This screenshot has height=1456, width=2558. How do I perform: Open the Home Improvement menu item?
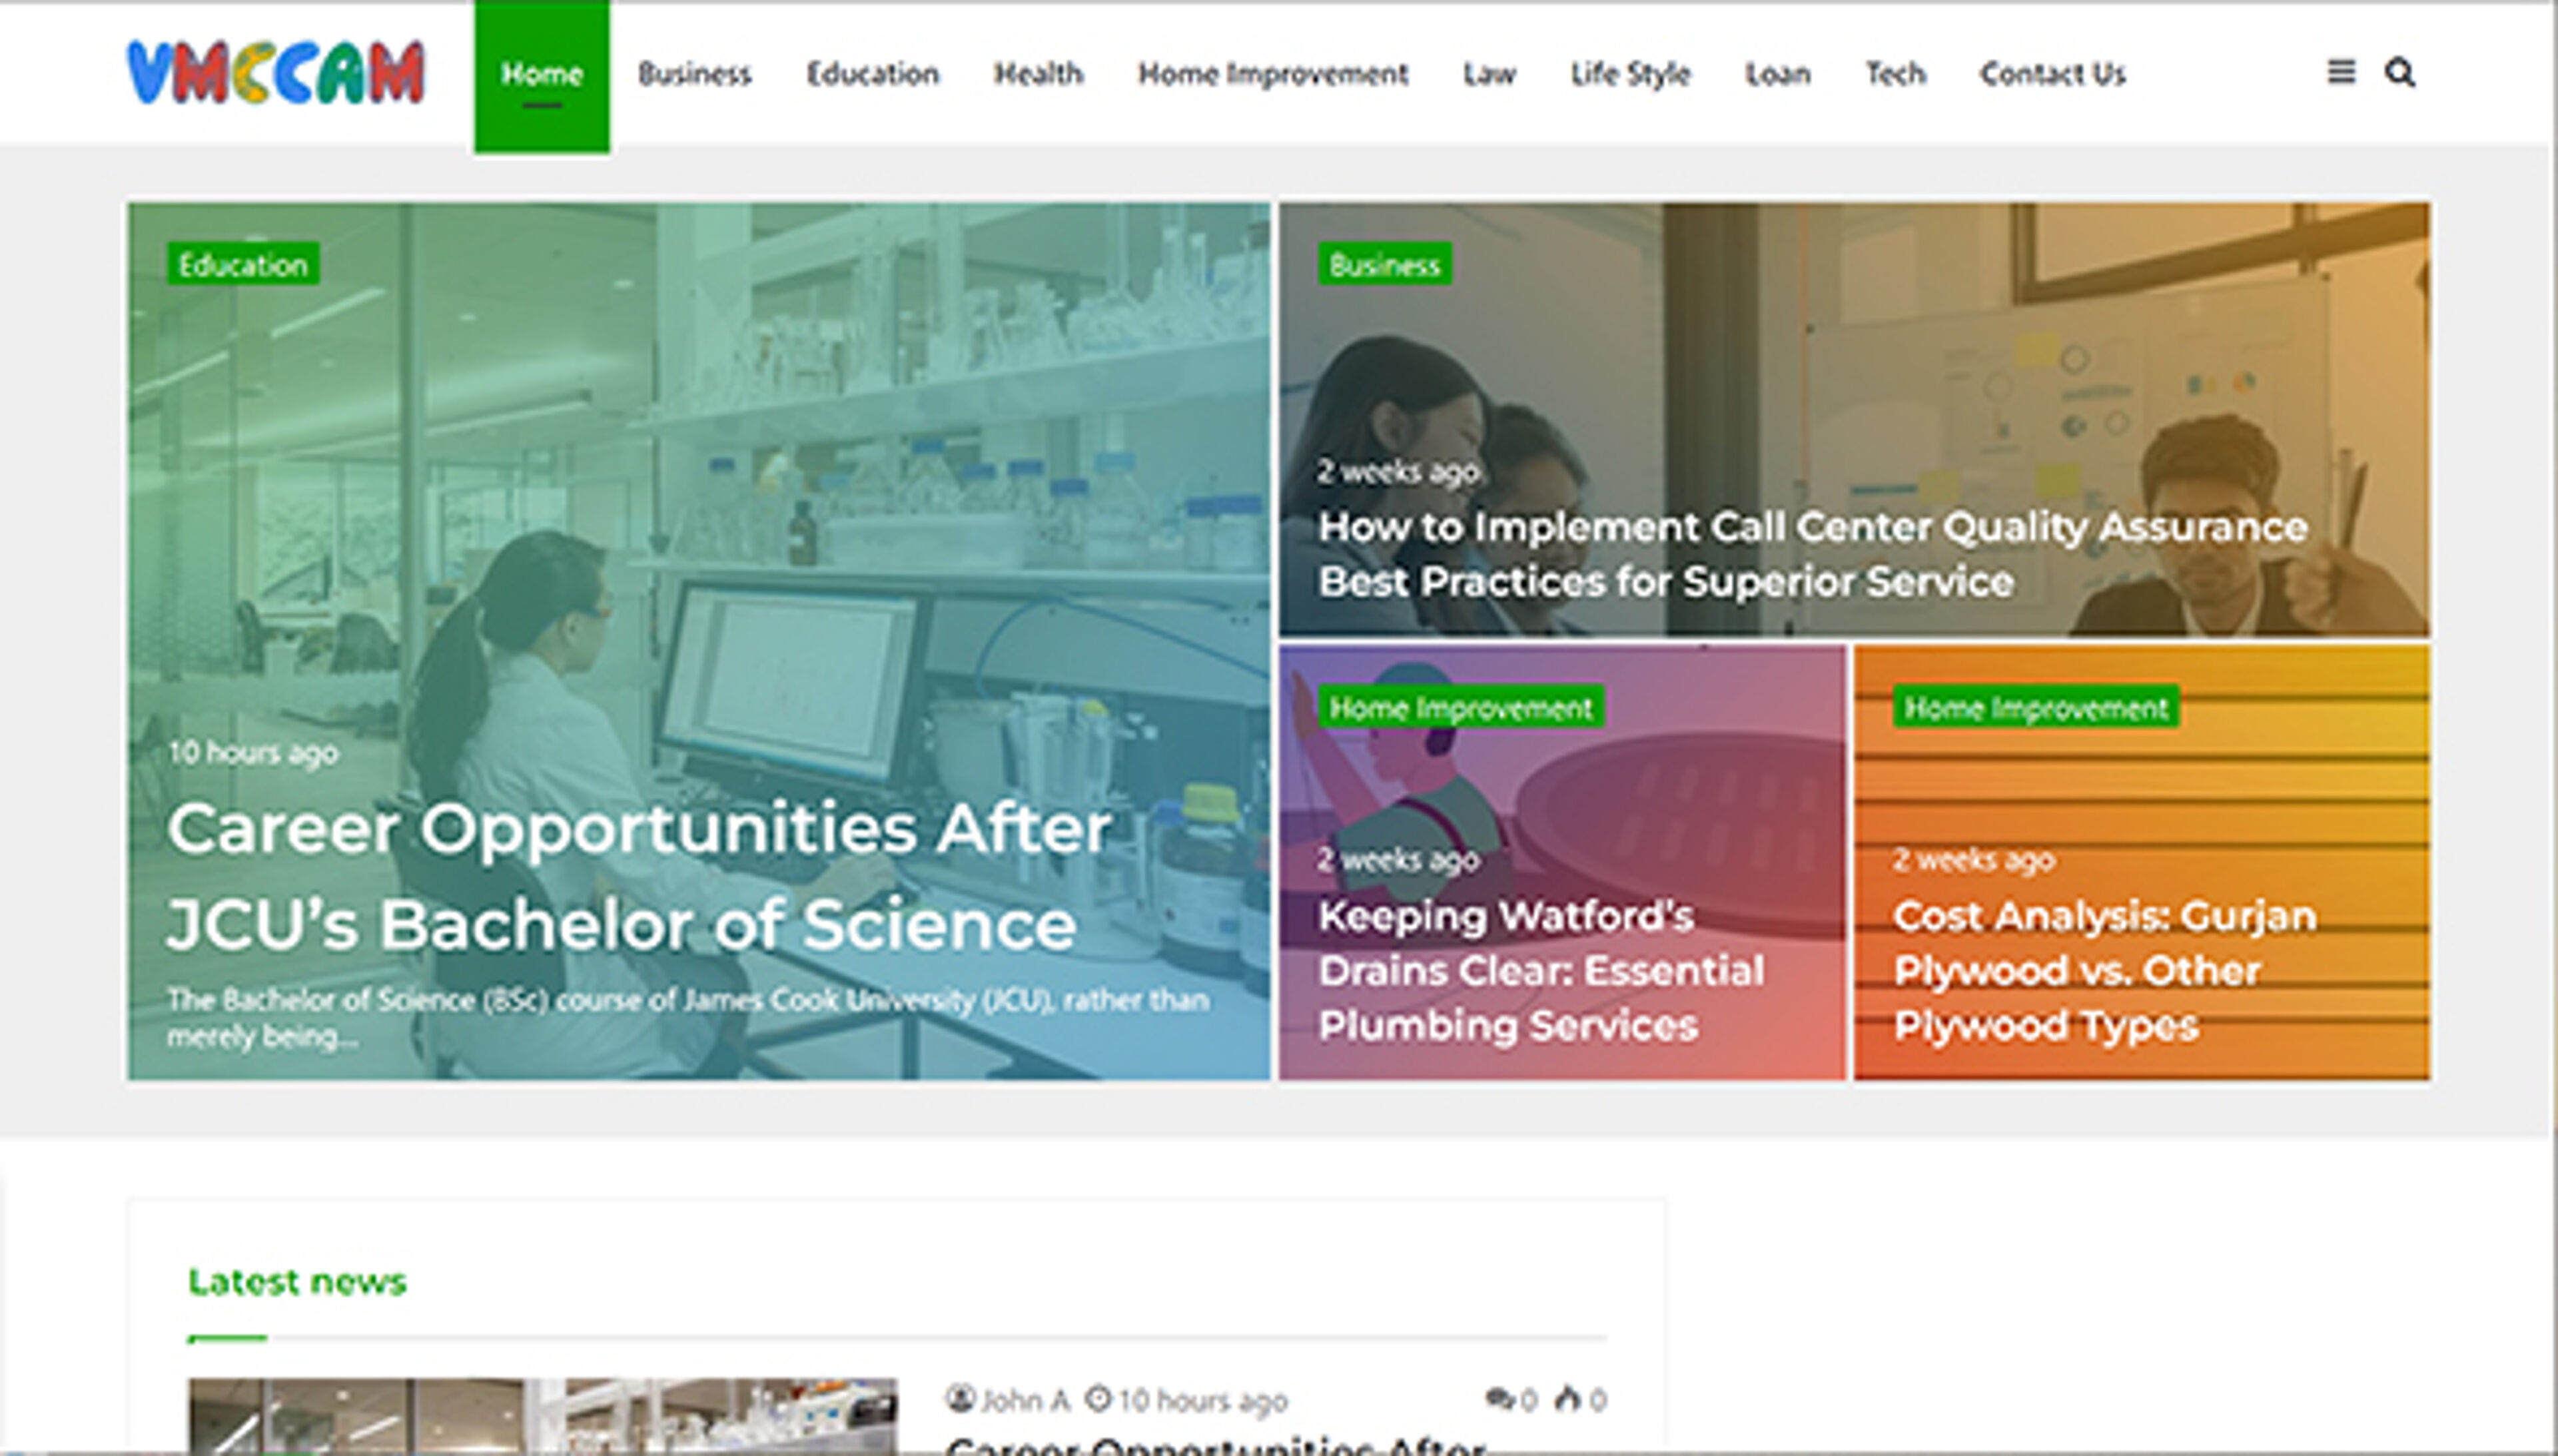tap(1273, 74)
